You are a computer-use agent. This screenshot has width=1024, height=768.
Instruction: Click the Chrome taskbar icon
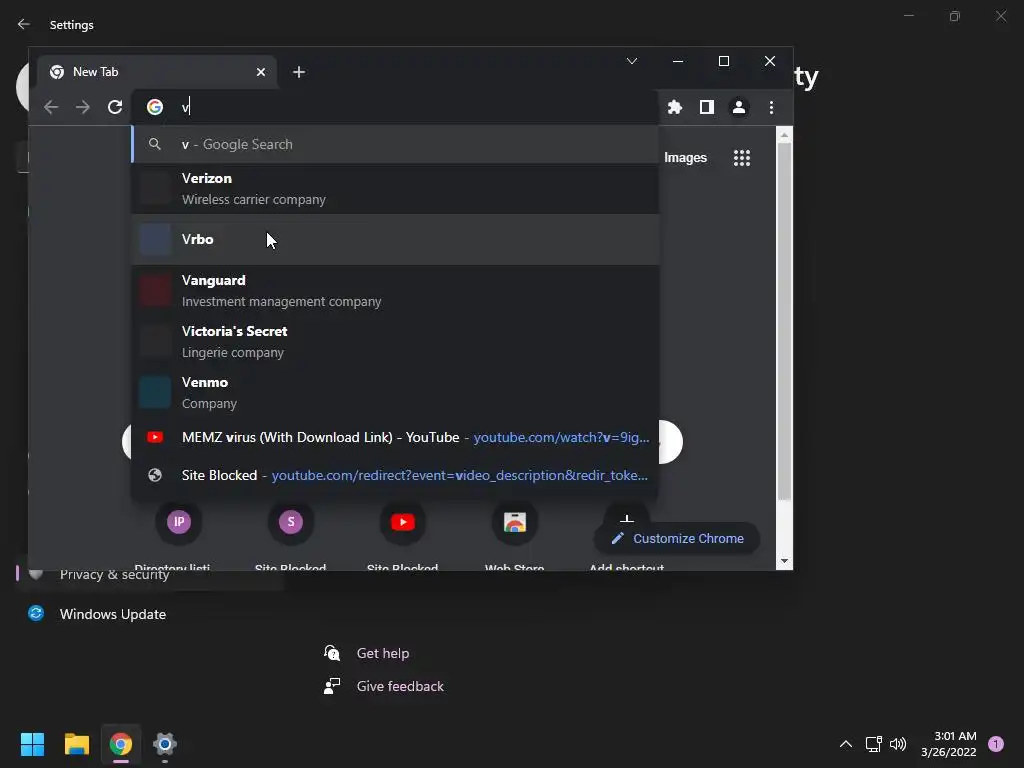click(121, 744)
